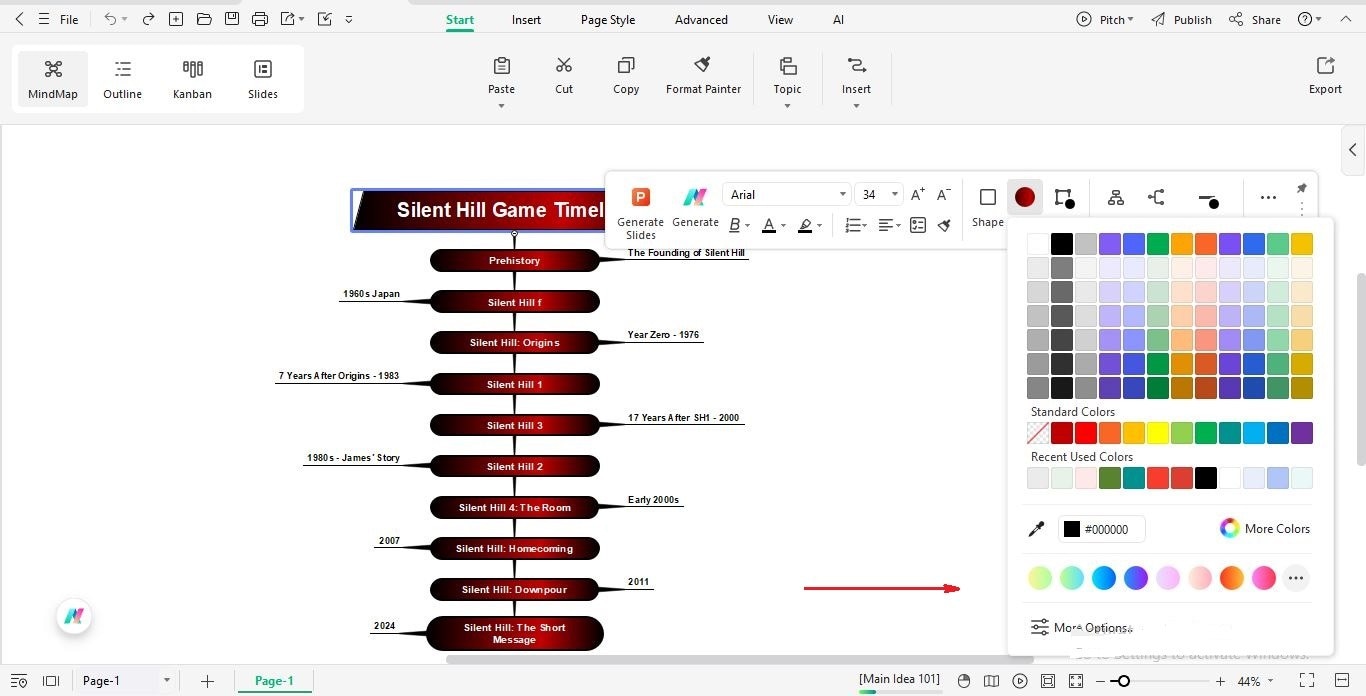
Task: Select the Silent Hill: Origins topic
Action: click(x=514, y=342)
